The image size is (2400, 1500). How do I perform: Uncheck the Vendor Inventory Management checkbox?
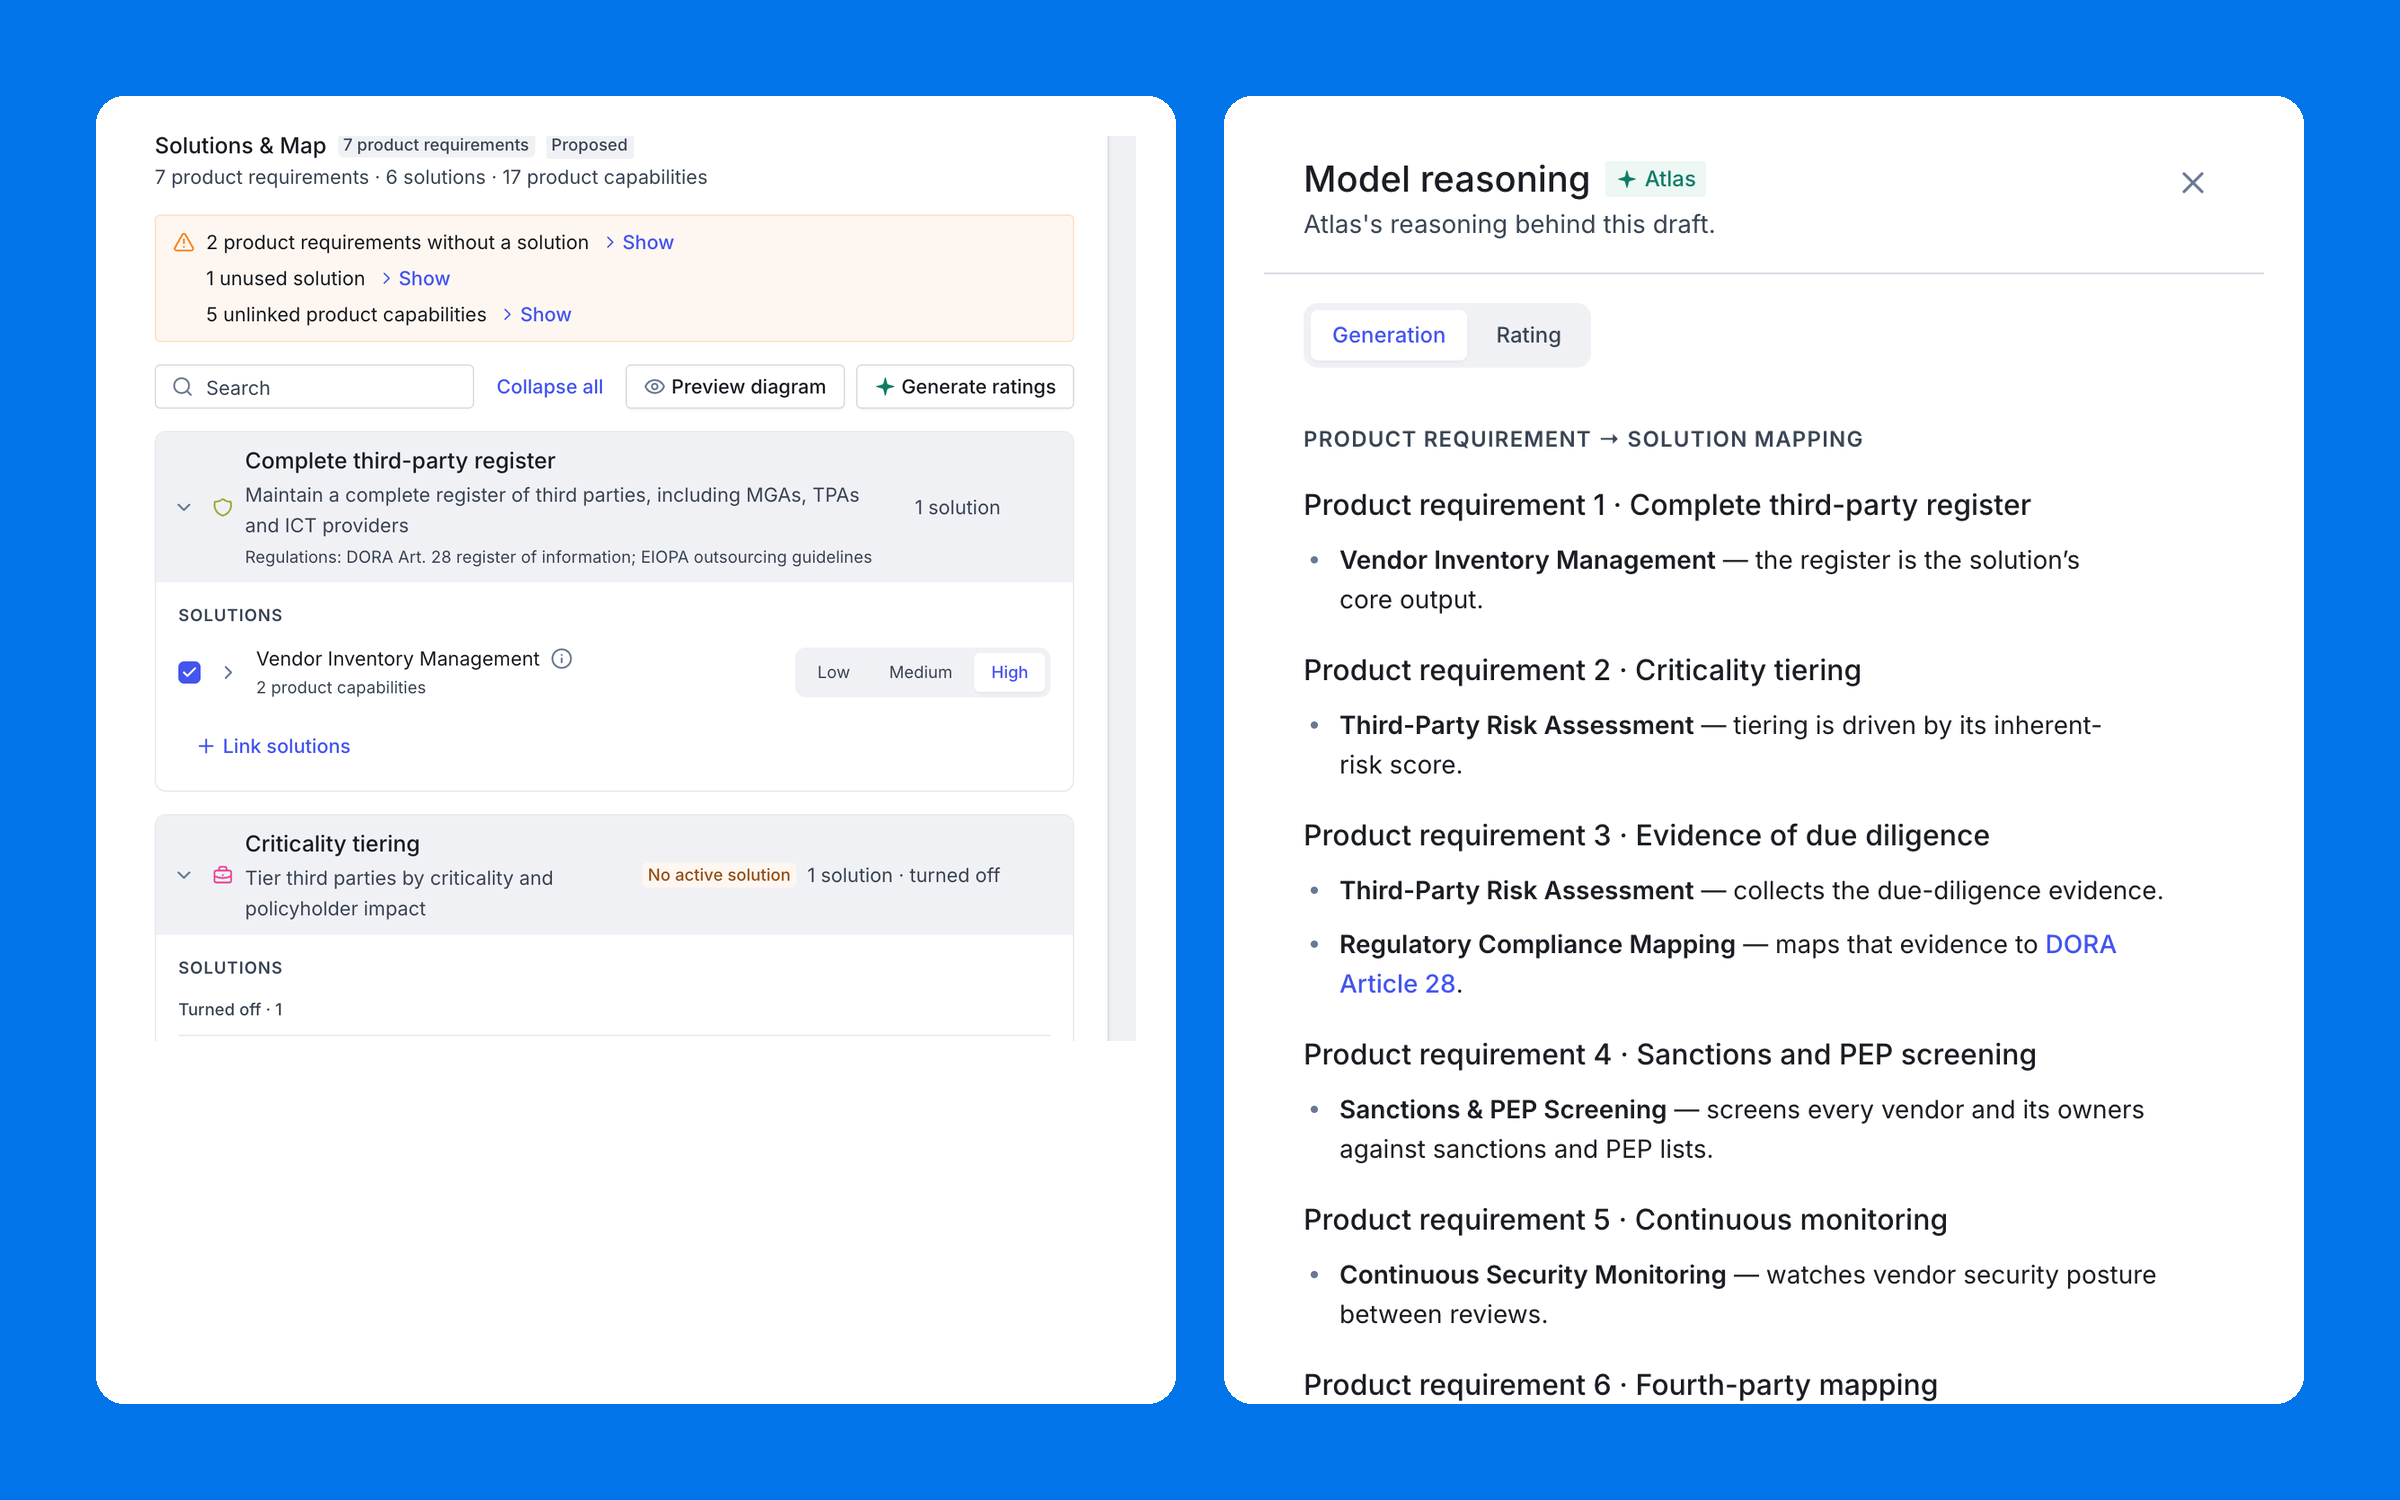click(x=189, y=672)
